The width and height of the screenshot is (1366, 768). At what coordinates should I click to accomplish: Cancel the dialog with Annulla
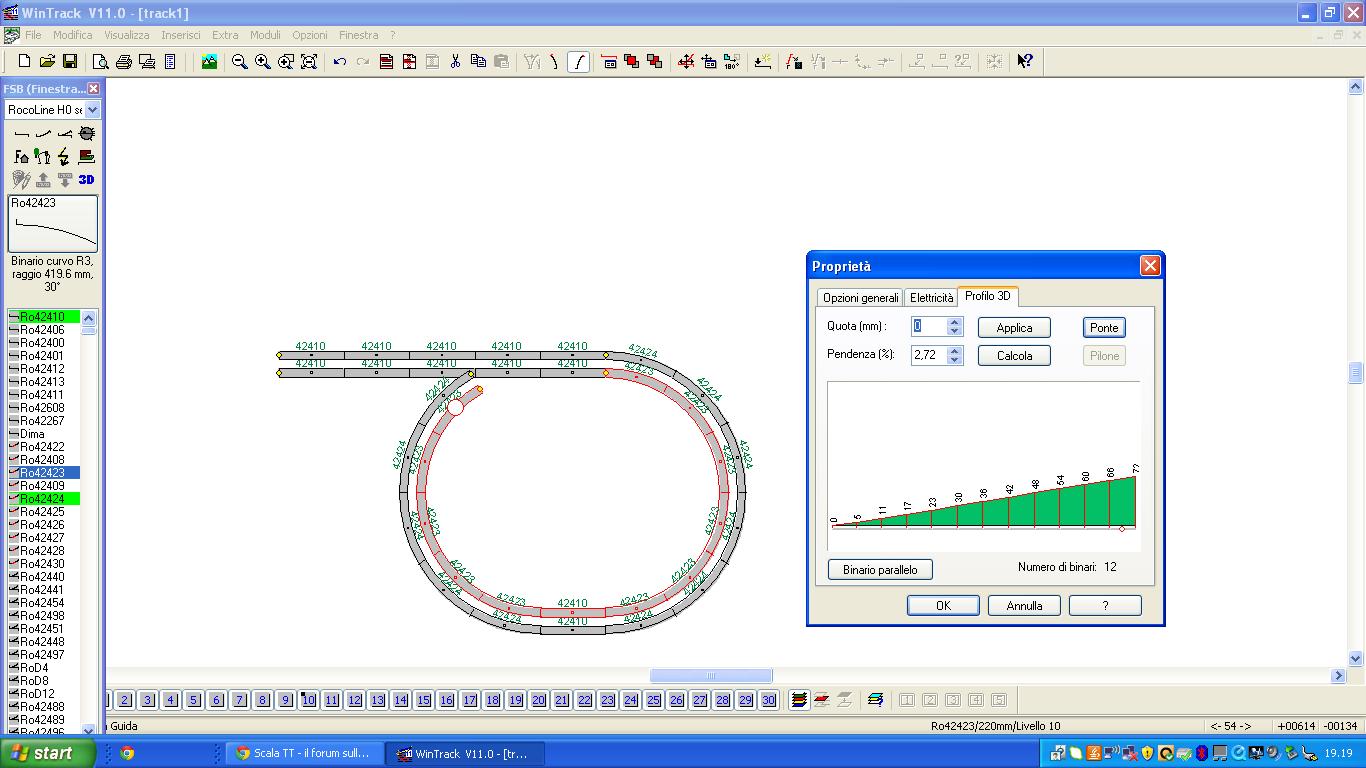(1024, 606)
